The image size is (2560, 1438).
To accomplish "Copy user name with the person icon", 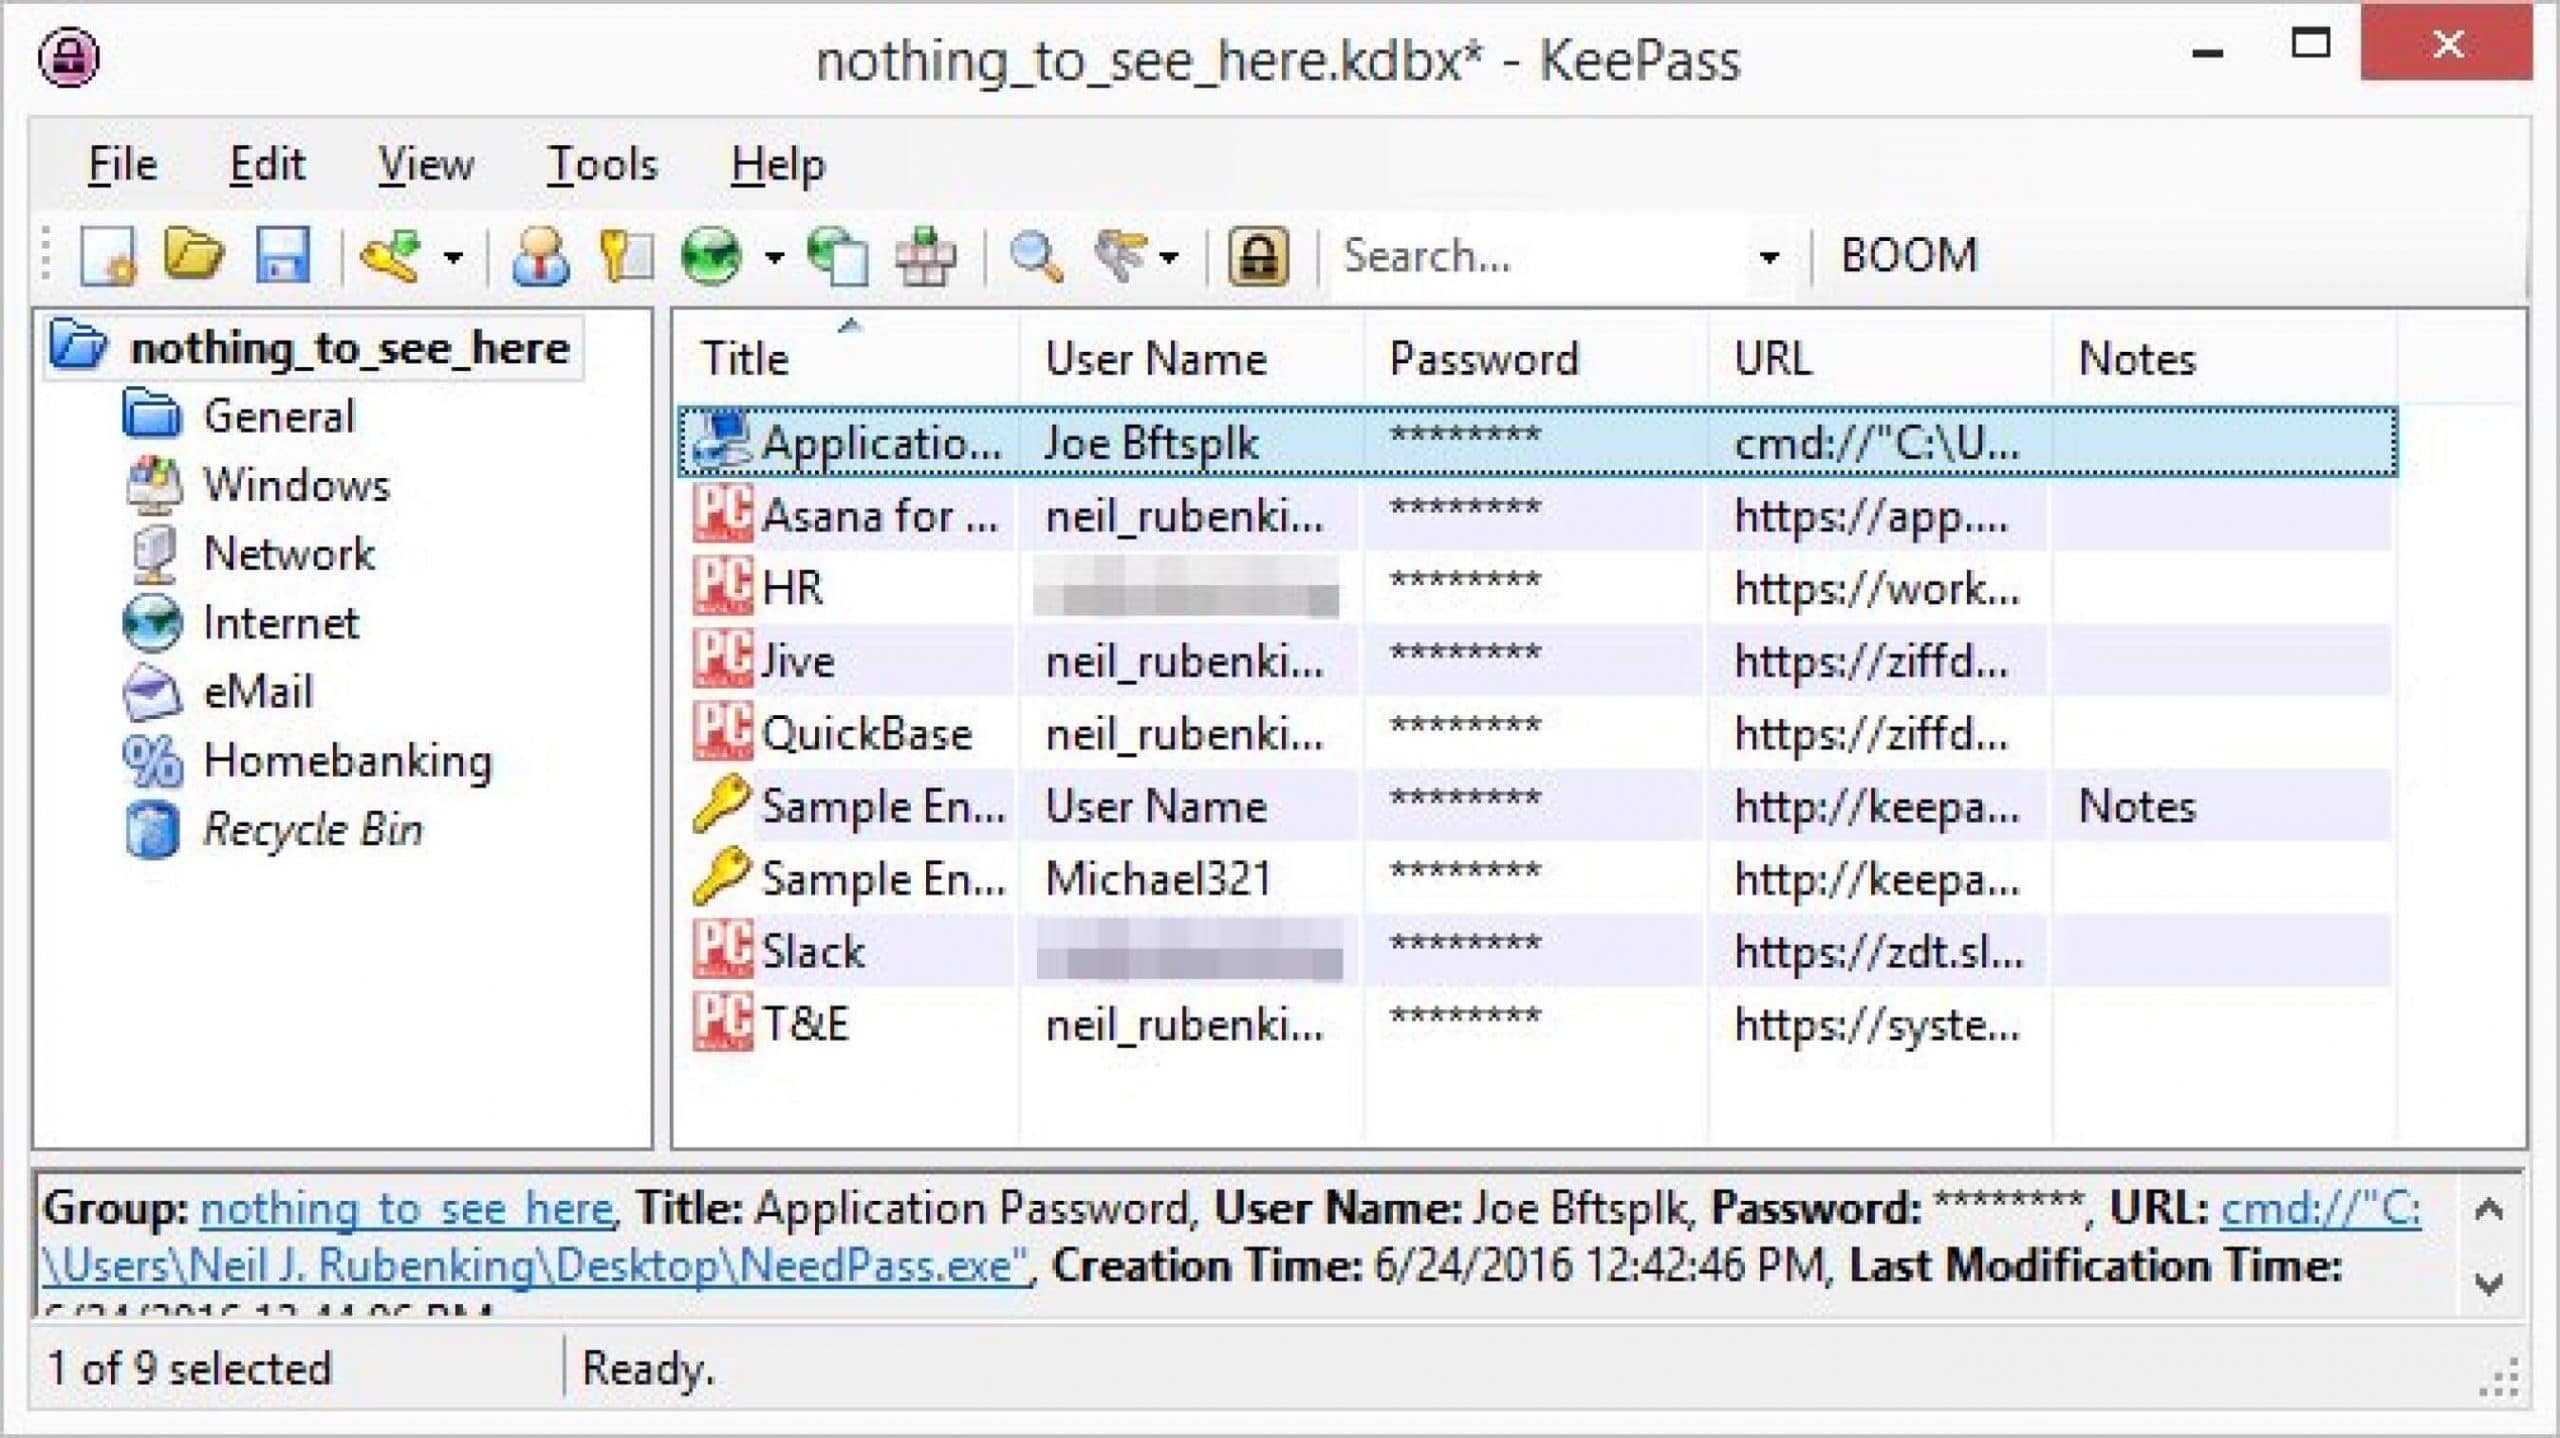I will (x=541, y=256).
